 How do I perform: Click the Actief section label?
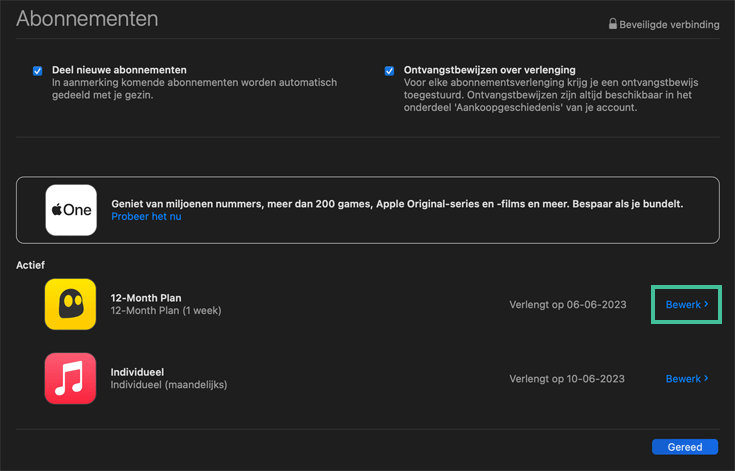pyautogui.click(x=30, y=265)
